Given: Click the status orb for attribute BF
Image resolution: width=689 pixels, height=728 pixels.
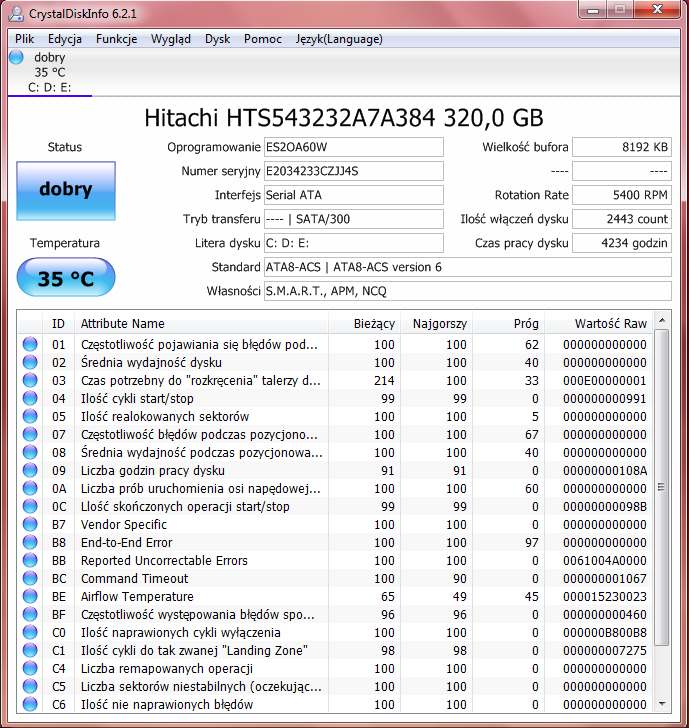Looking at the screenshot, I should click(30, 614).
